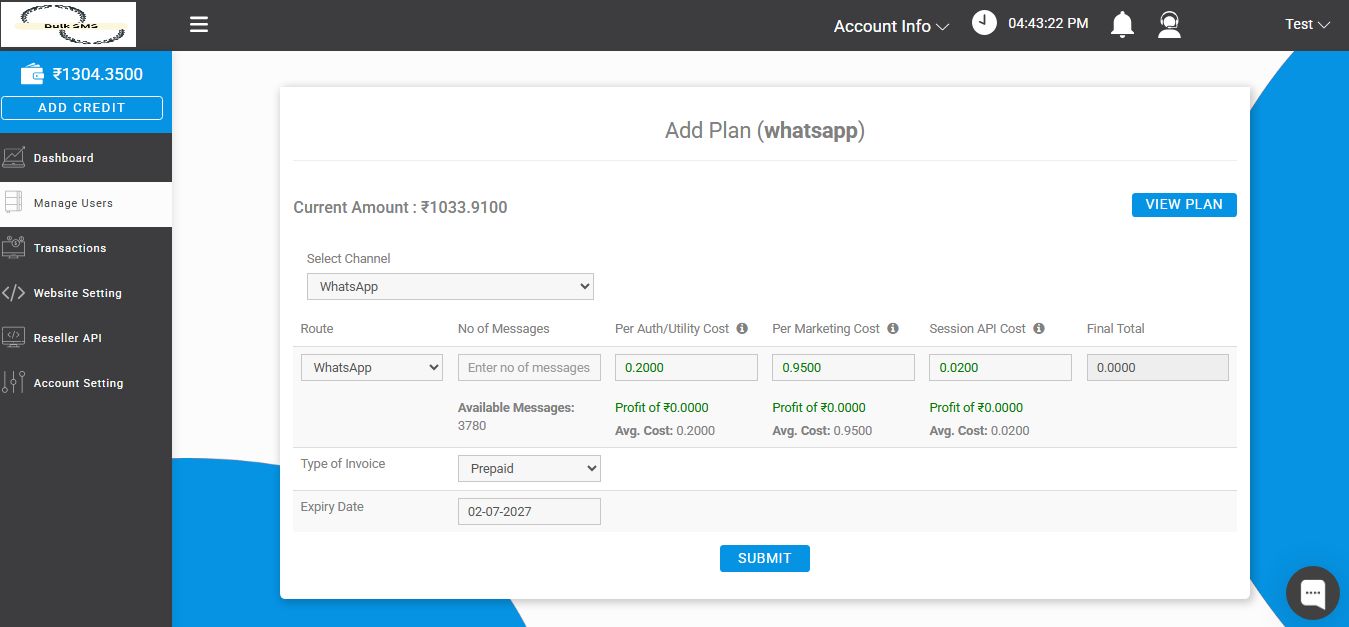Click the VIEW PLAN button
The image size is (1349, 627).
[x=1184, y=204]
